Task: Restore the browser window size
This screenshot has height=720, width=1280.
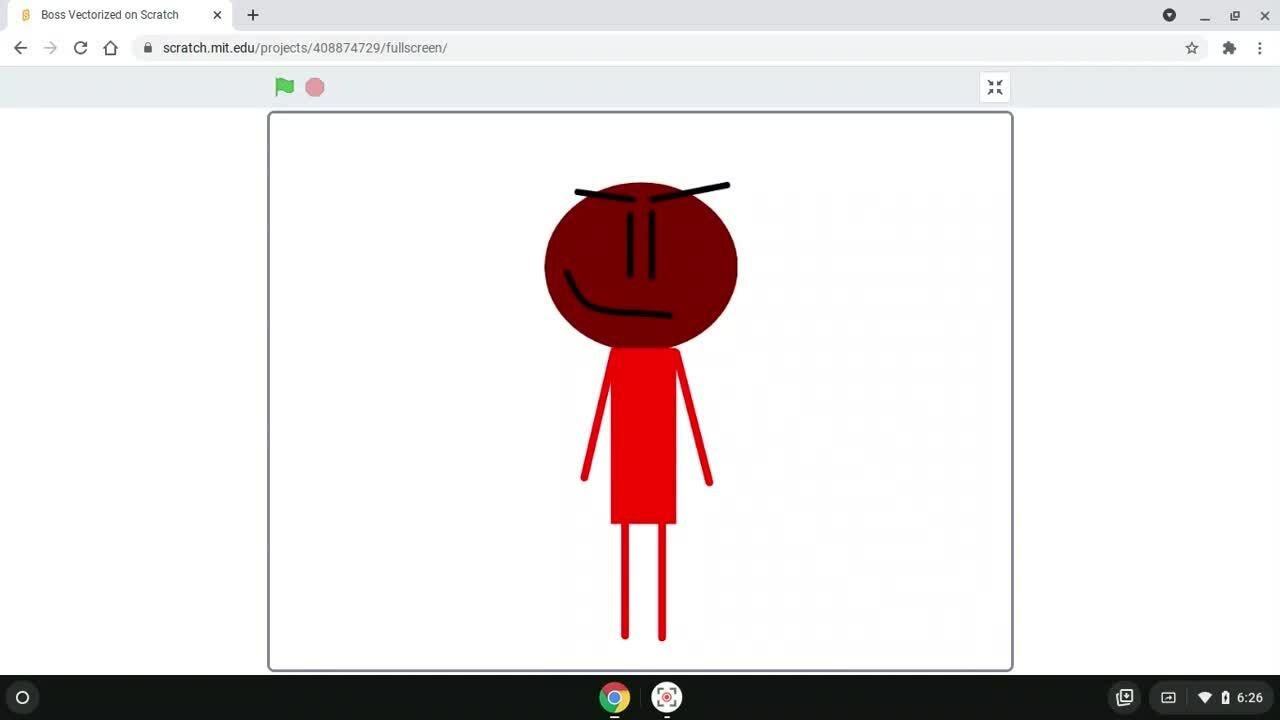Action: [x=1235, y=15]
